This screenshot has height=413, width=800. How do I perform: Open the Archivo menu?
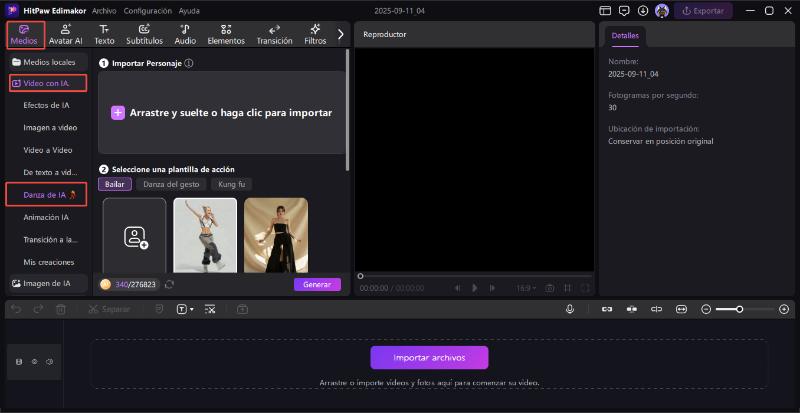104,11
